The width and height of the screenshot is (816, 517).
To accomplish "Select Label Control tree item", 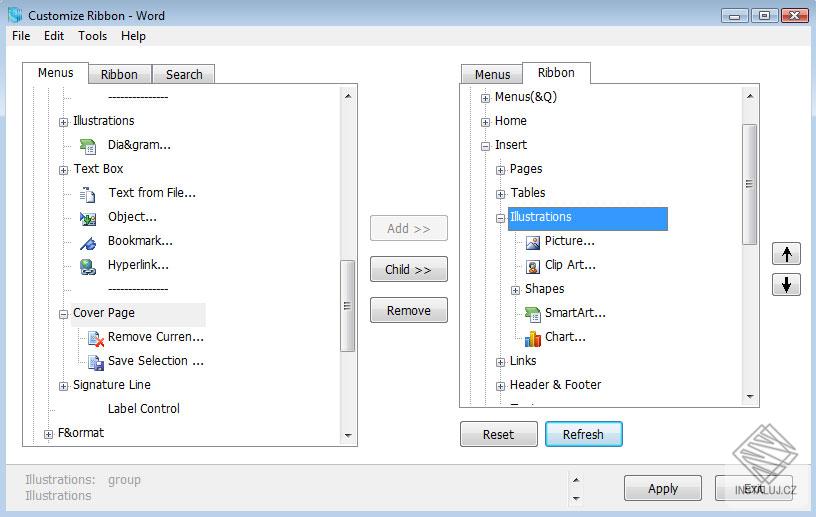I will coord(144,409).
